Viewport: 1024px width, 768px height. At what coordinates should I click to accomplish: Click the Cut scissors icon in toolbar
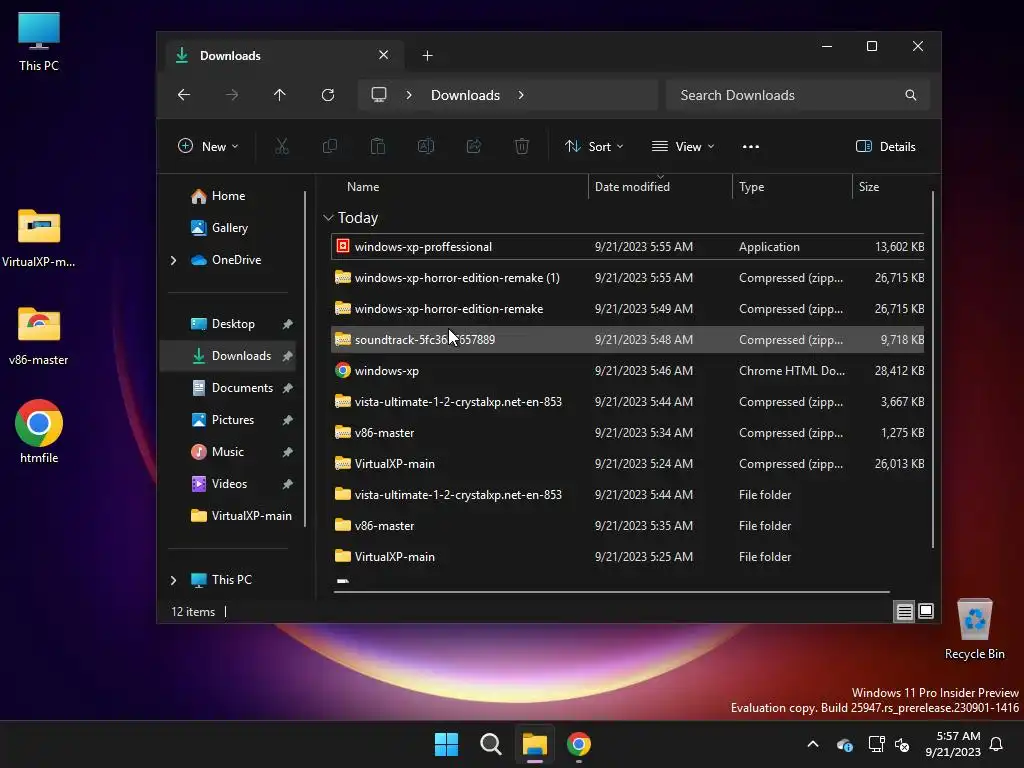(x=281, y=146)
